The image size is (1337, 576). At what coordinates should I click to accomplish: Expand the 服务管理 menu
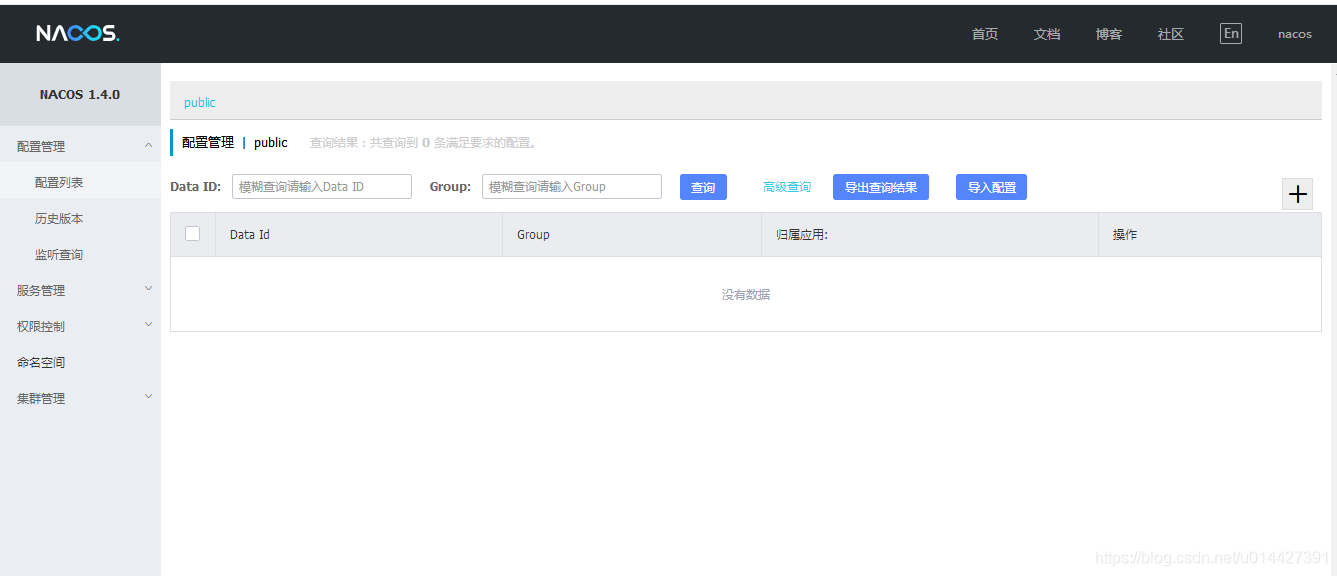(80, 290)
